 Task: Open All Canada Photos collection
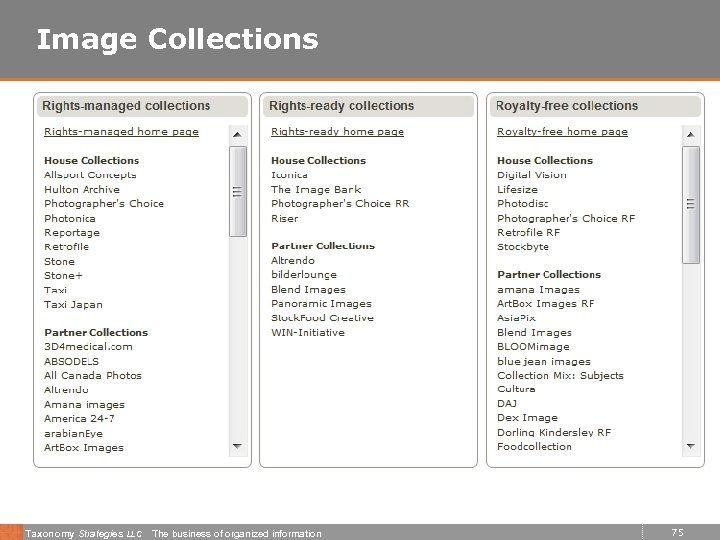click(93, 376)
